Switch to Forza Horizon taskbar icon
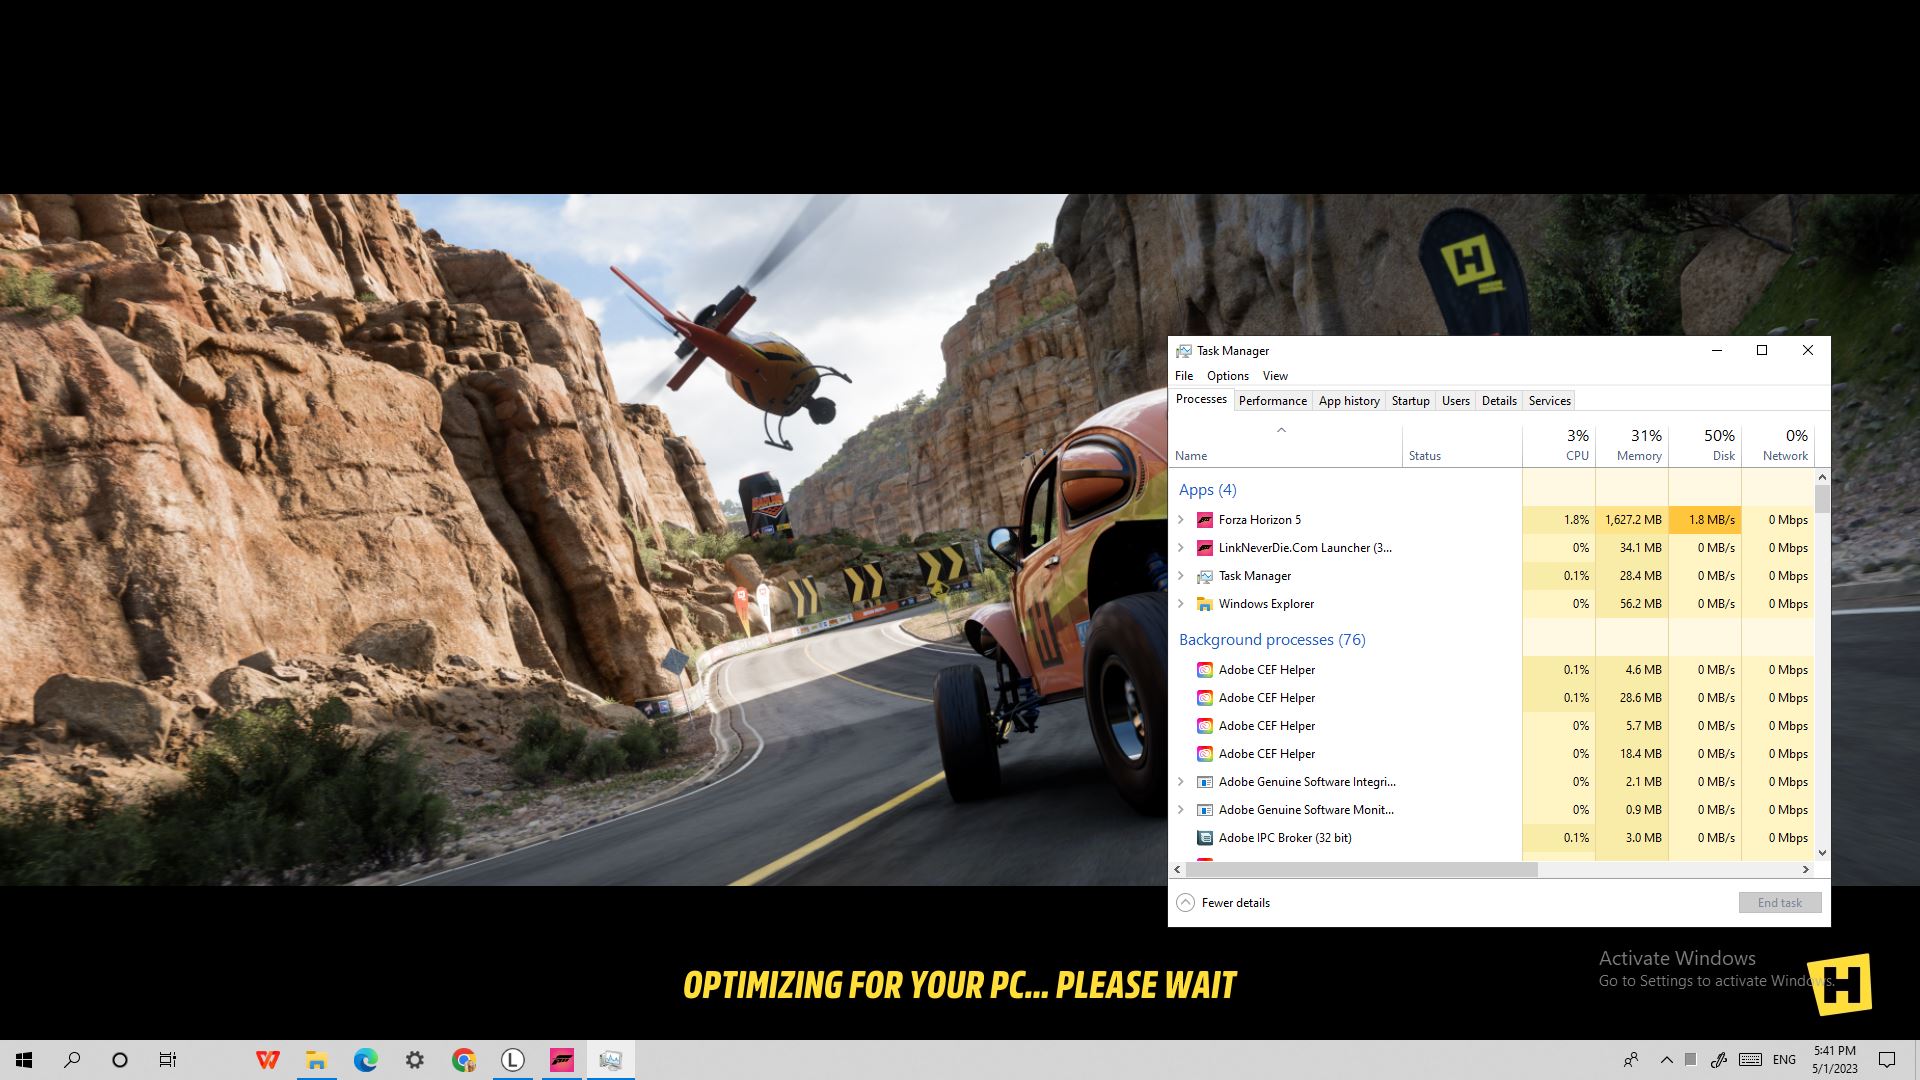Viewport: 1920px width, 1080px height. point(562,1060)
